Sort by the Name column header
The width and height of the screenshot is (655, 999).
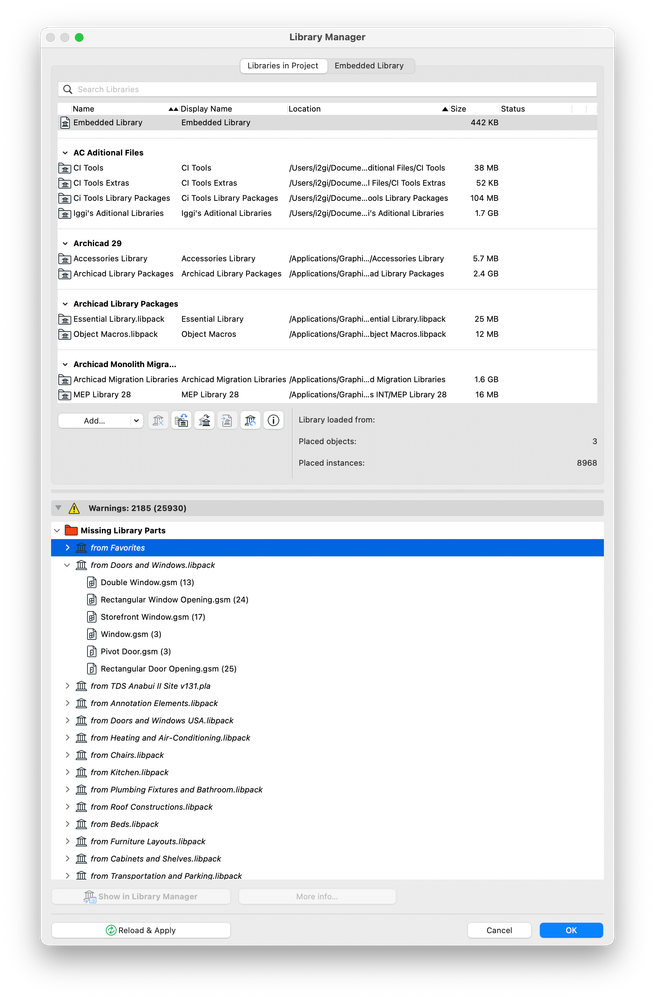point(83,109)
